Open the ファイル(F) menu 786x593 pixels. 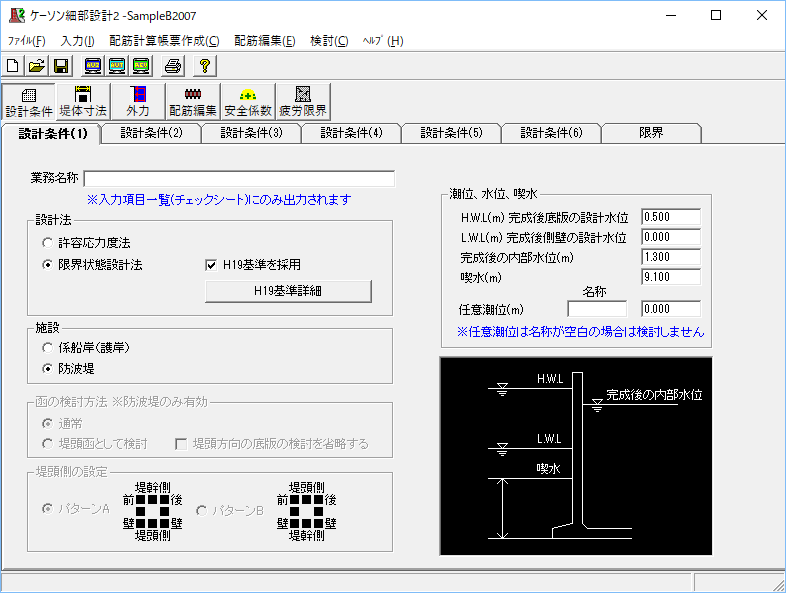27,41
